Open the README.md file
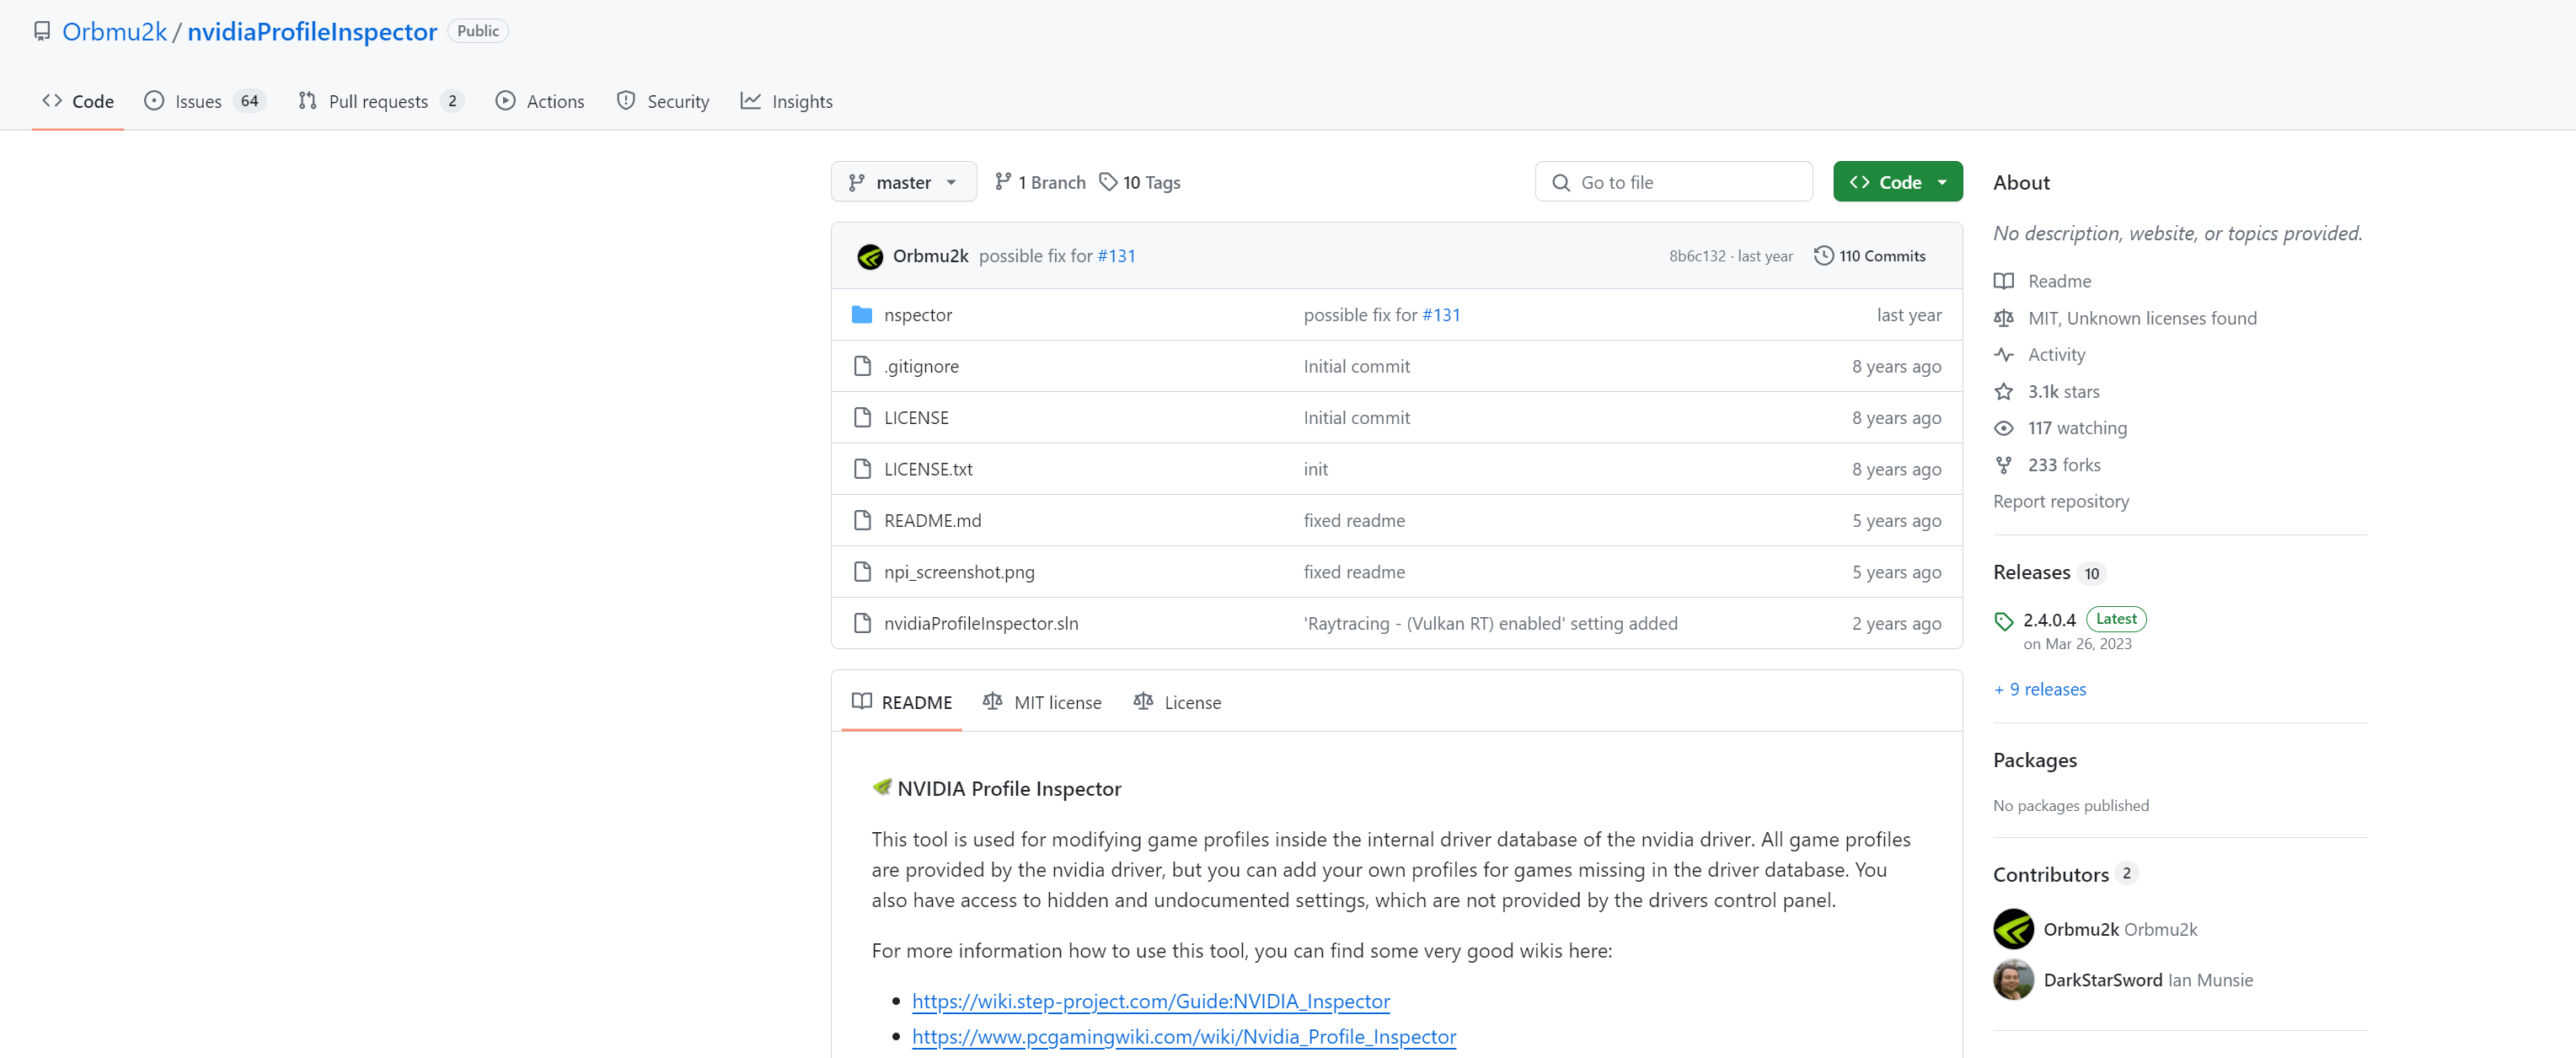The image size is (2576, 1058). [932, 521]
